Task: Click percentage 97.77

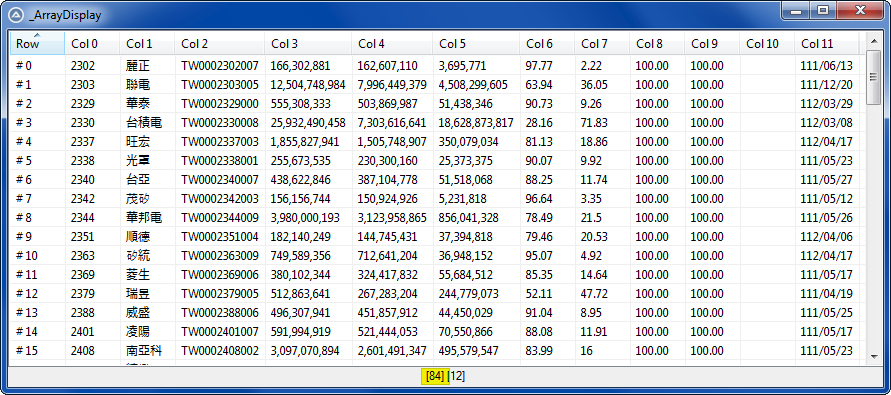Action: click(x=539, y=65)
